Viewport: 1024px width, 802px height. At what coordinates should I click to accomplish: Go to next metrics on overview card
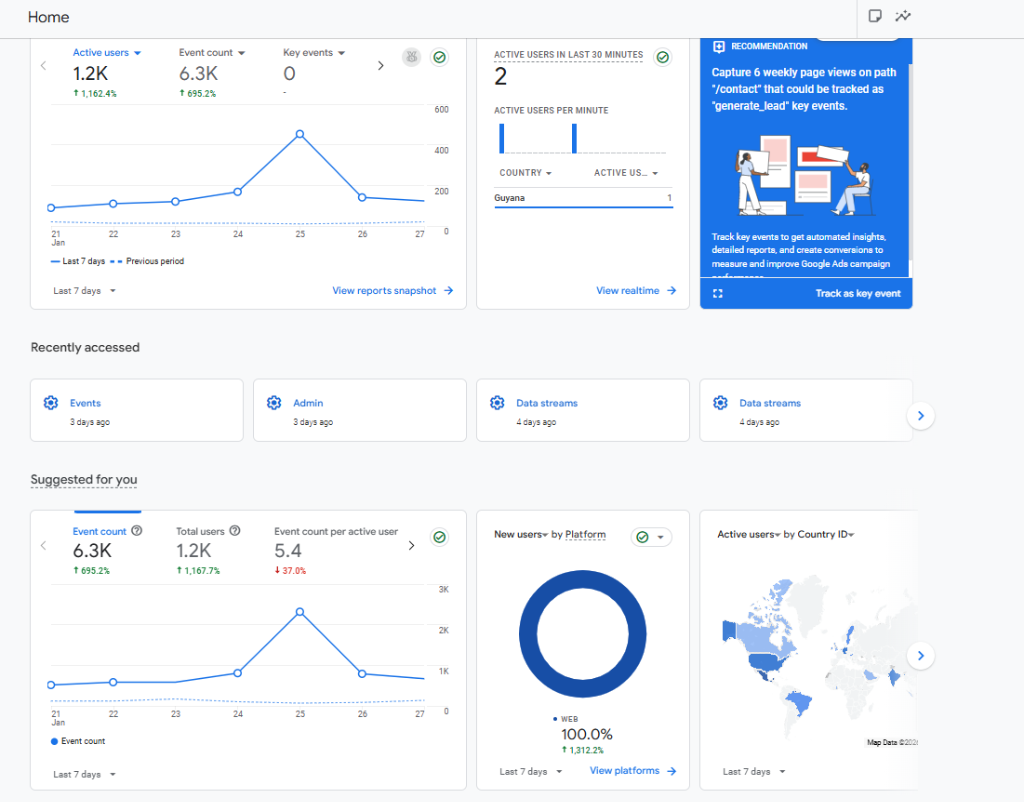pyautogui.click(x=381, y=65)
